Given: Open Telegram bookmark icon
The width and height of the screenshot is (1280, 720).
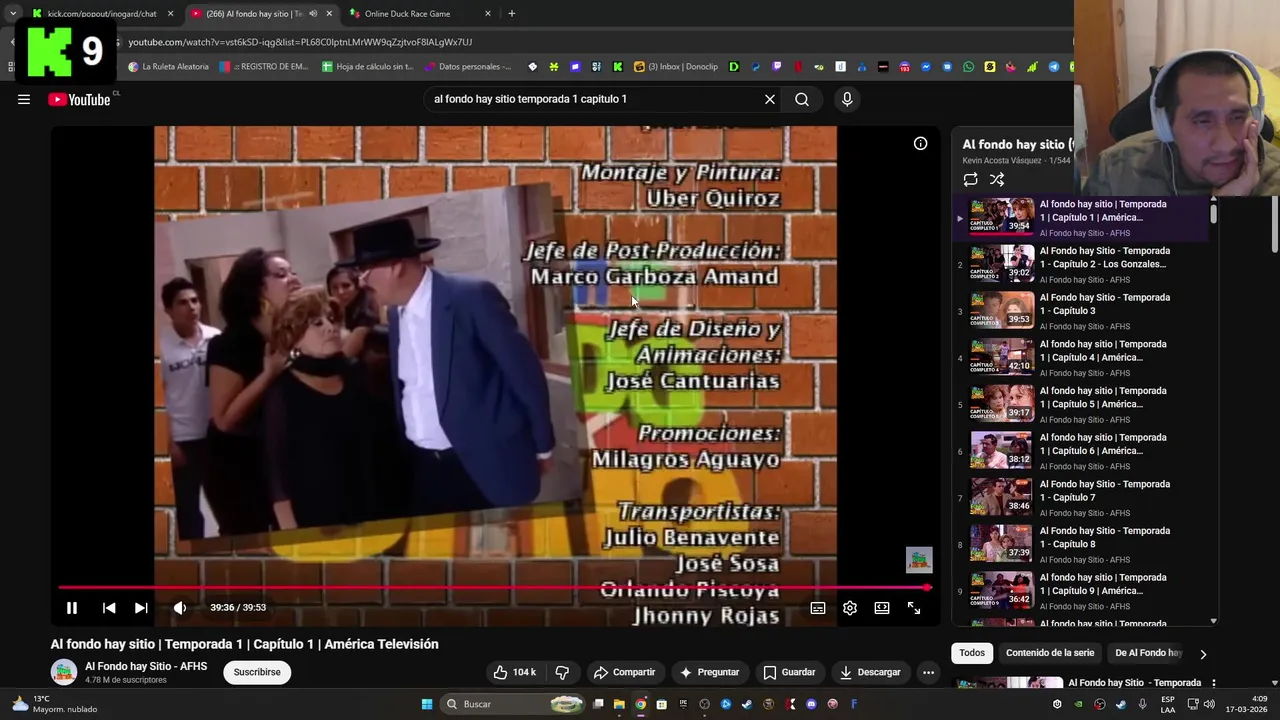Looking at the screenshot, I should 1053,67.
